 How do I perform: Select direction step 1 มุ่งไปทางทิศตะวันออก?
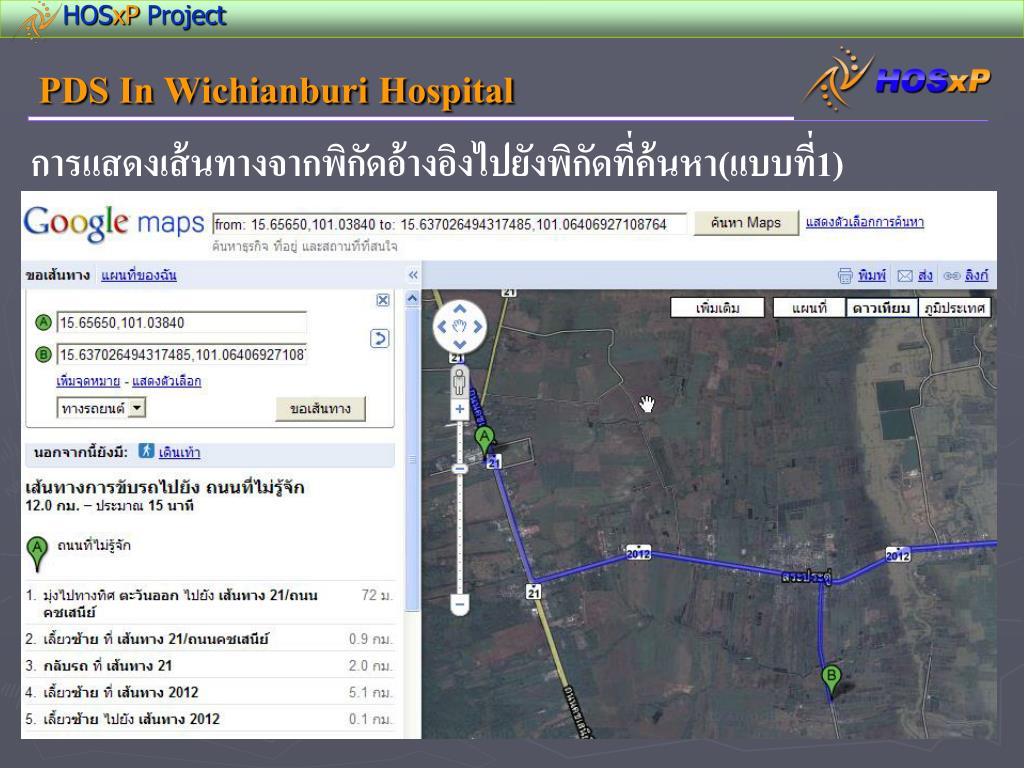click(210, 603)
